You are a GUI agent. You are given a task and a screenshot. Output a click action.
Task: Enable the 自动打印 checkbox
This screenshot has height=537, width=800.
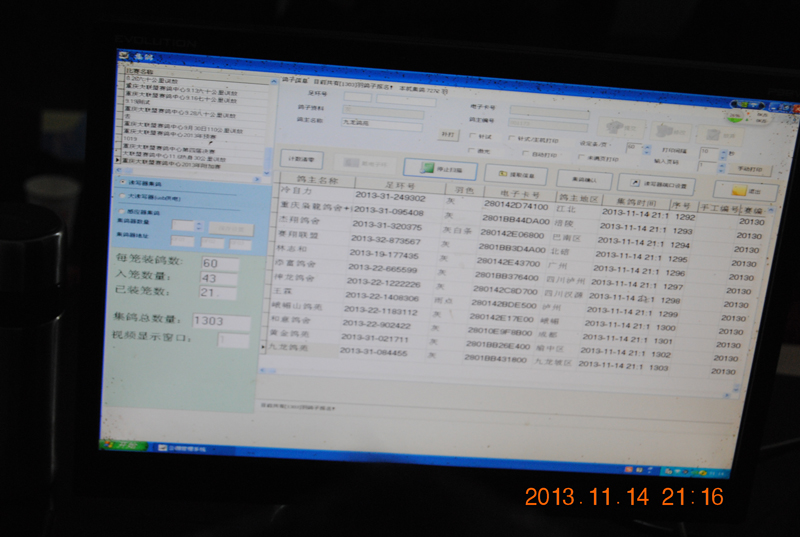point(525,154)
